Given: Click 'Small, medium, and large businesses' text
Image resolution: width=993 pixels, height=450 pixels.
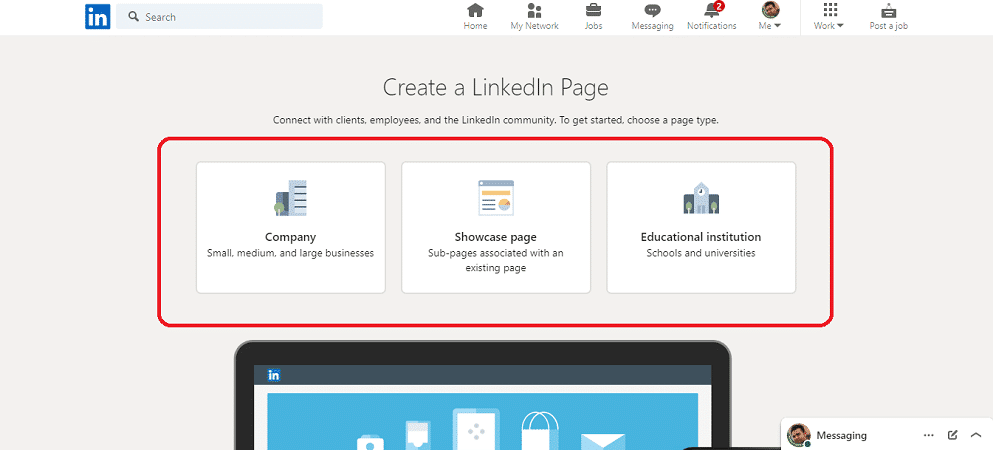Looking at the screenshot, I should 291,253.
